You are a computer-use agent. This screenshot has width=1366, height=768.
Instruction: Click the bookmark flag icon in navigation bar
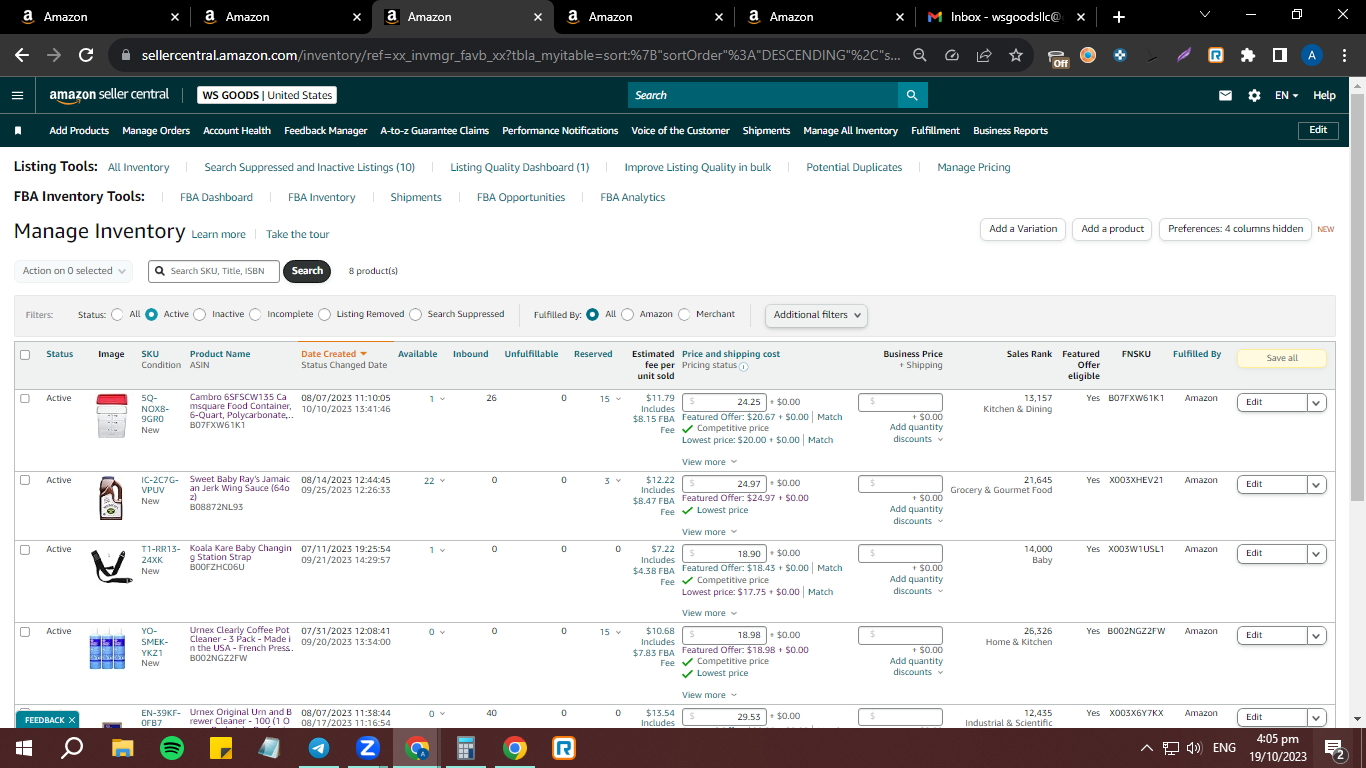pyautogui.click(x=18, y=131)
